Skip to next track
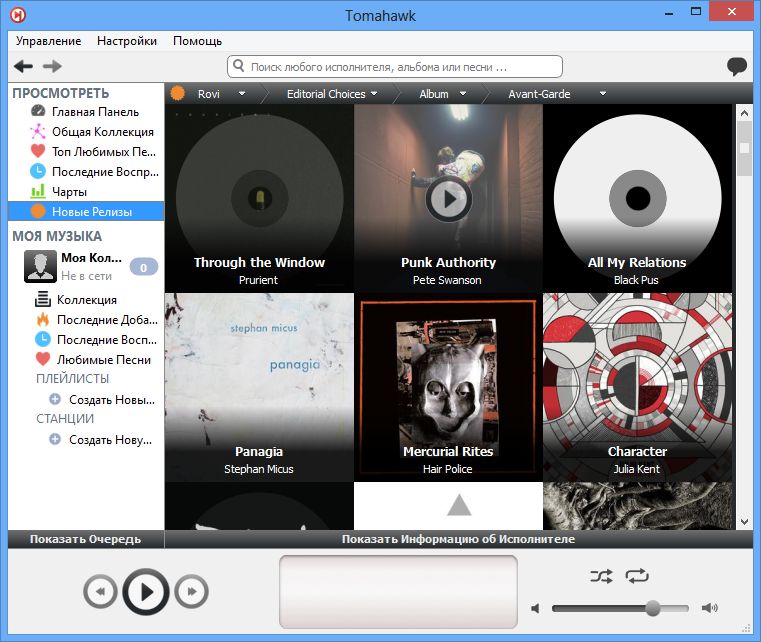This screenshot has height=642, width=761. 191,592
